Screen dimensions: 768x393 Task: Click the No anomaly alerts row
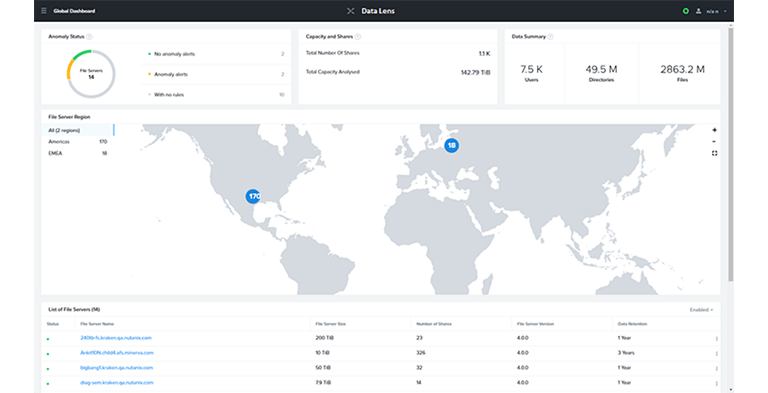(x=216, y=54)
